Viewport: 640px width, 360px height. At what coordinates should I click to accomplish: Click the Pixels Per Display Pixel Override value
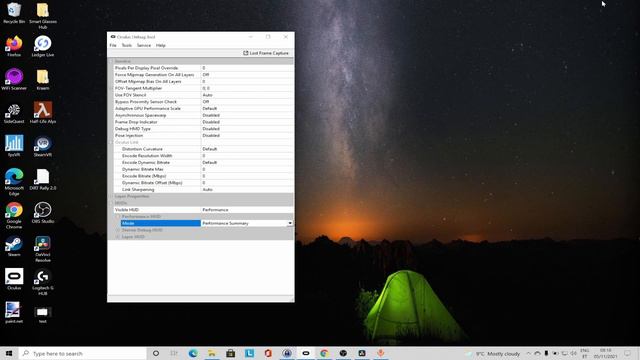(x=247, y=68)
